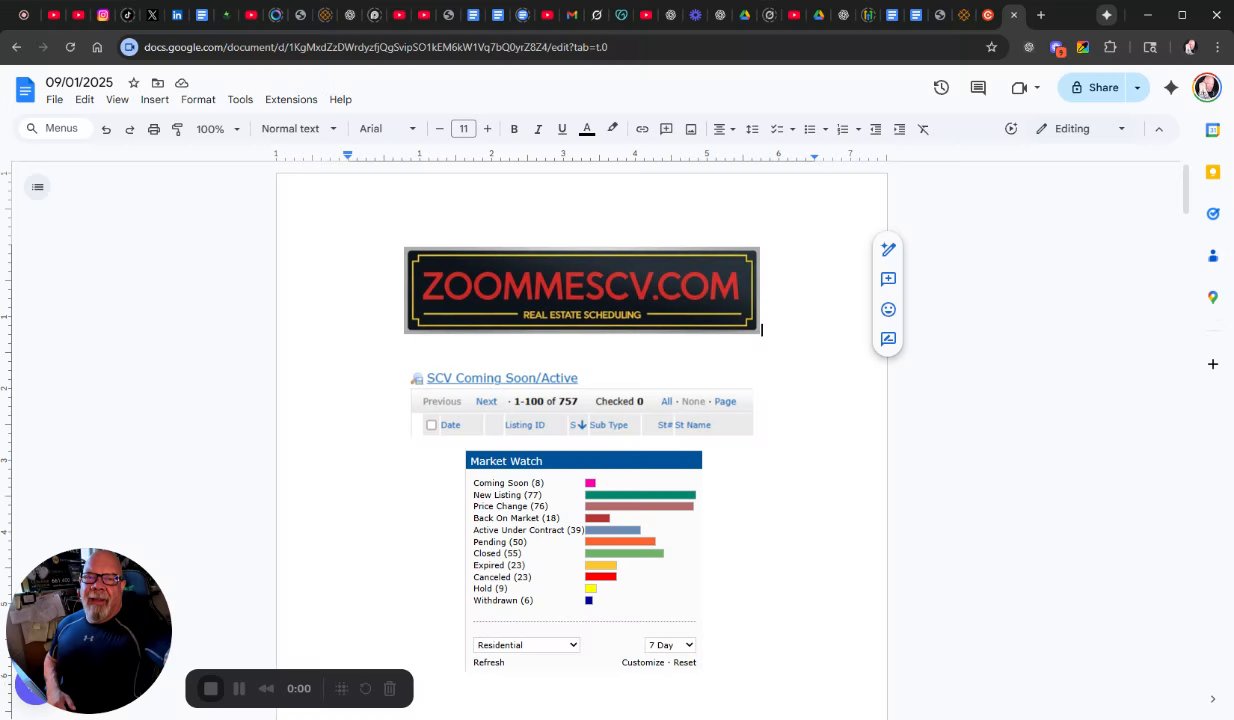Image resolution: width=1234 pixels, height=720 pixels.
Task: Show document outline tabs icon
Action: 37,187
